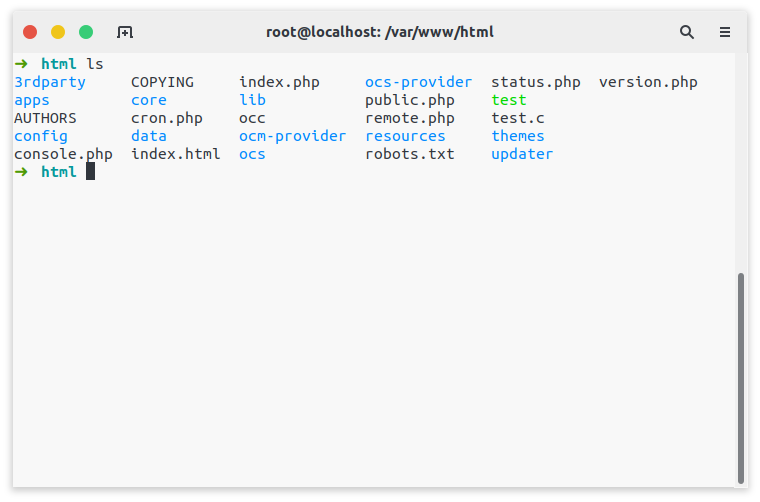Click the ocm-provider directory entry
The image size is (760, 502).
tap(292, 136)
